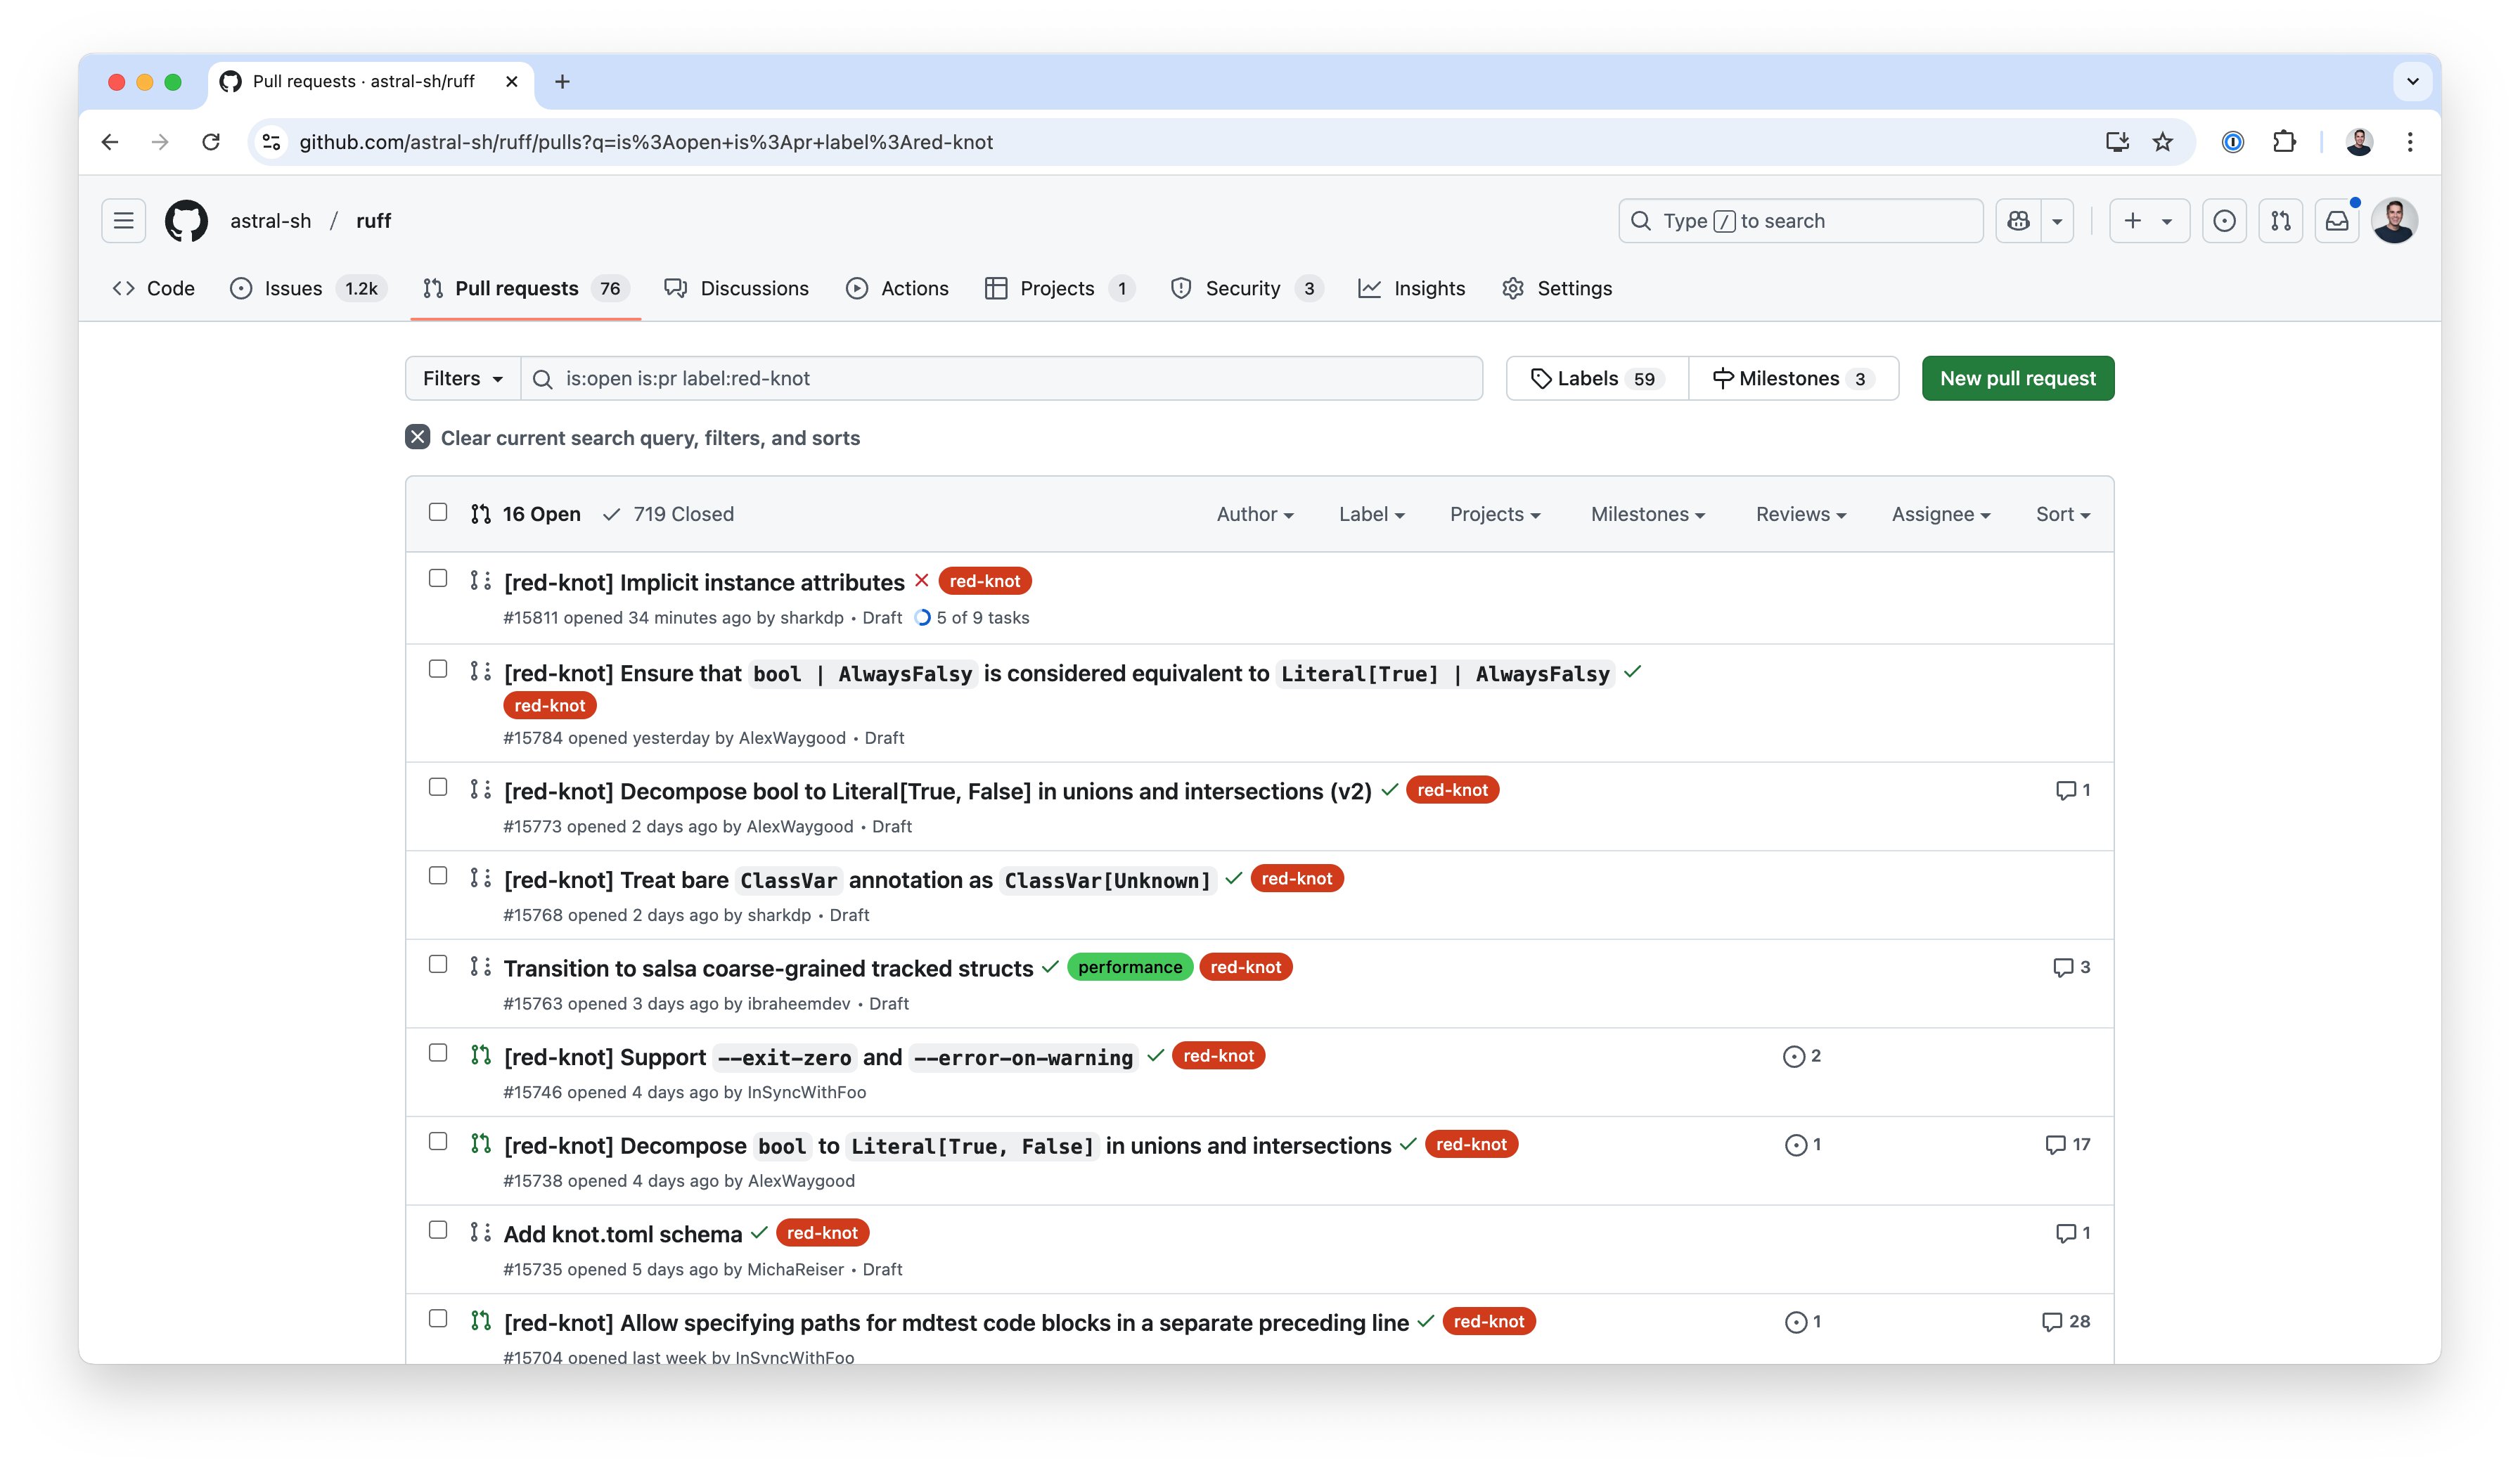Clear the search query with the X icon
Screen dimensions: 2520x1468
[x=417, y=437]
